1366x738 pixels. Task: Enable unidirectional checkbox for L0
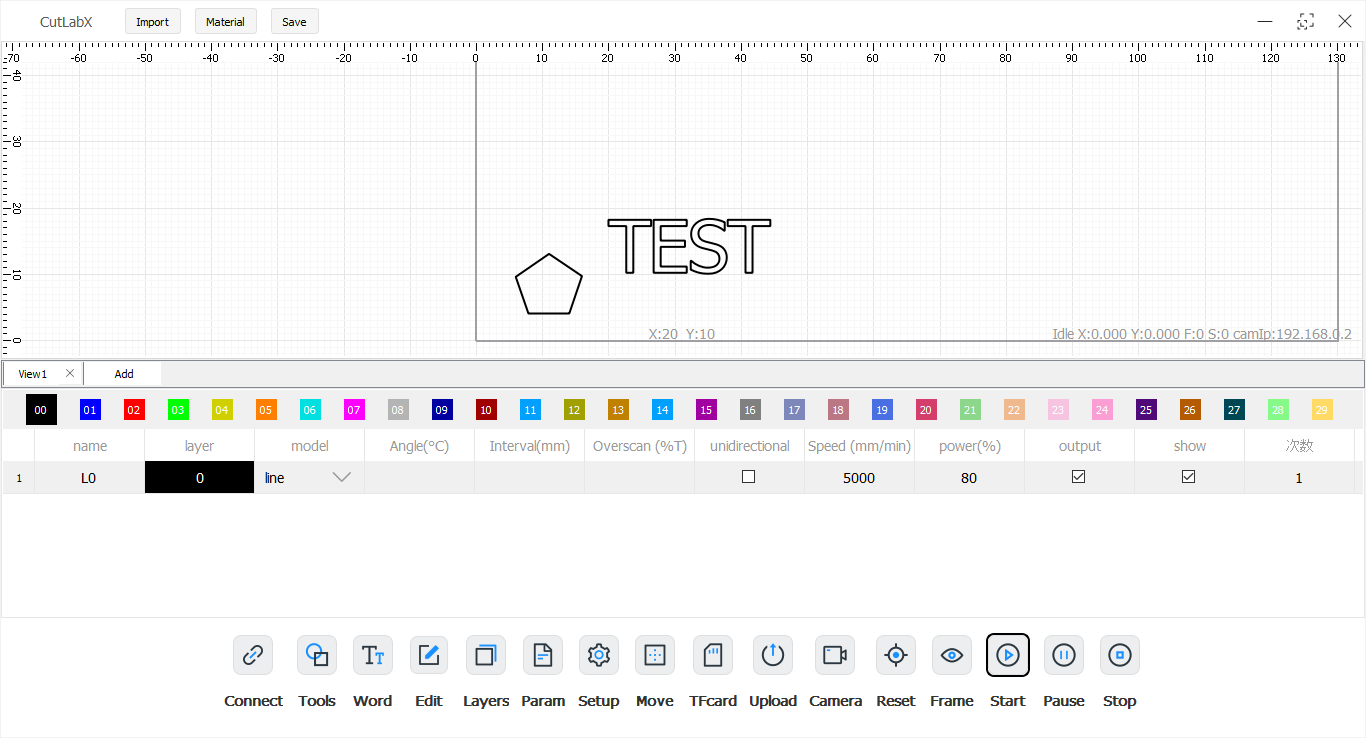click(748, 477)
